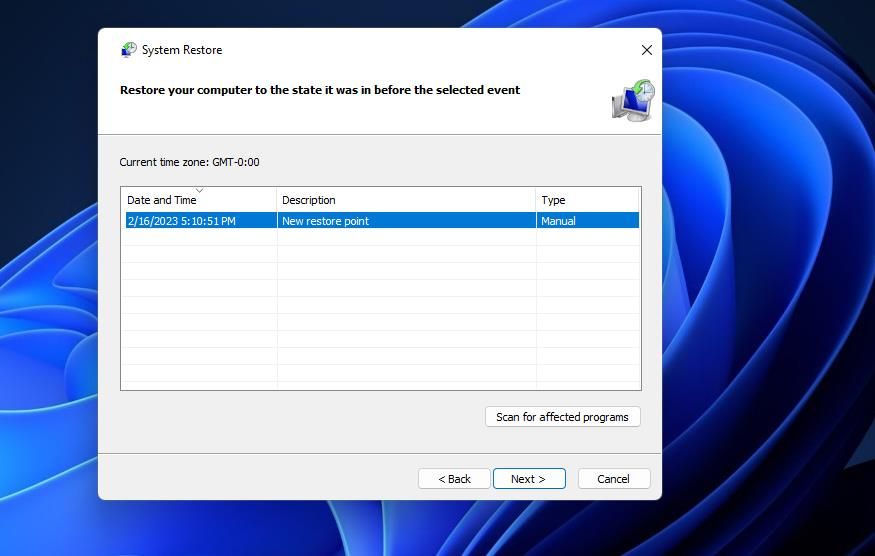Click the "New restore point" description cell

coord(326,221)
